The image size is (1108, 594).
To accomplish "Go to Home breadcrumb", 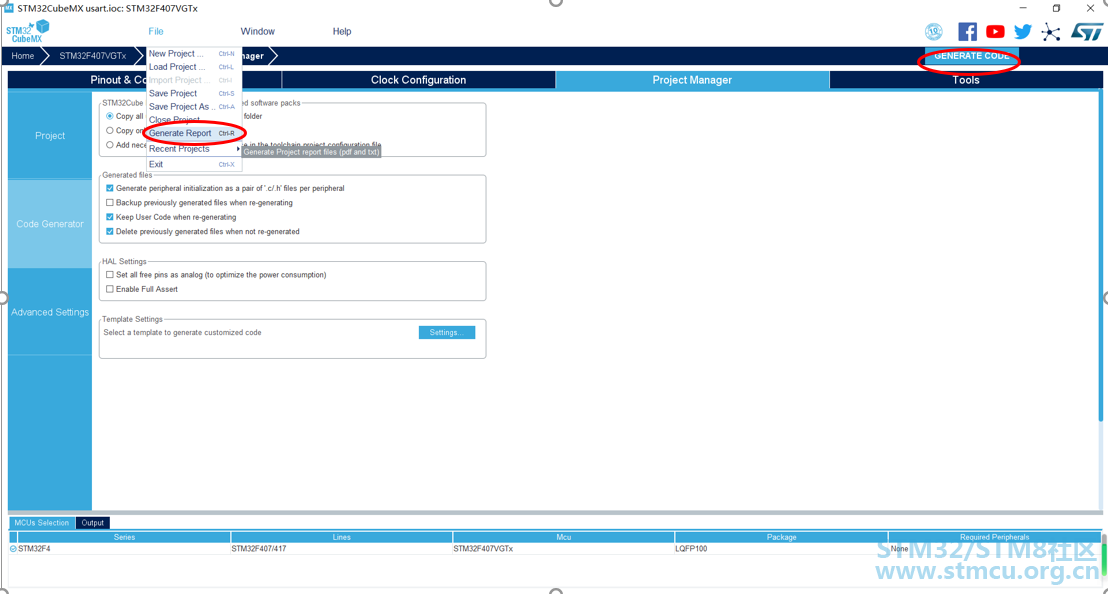I will tap(23, 56).
